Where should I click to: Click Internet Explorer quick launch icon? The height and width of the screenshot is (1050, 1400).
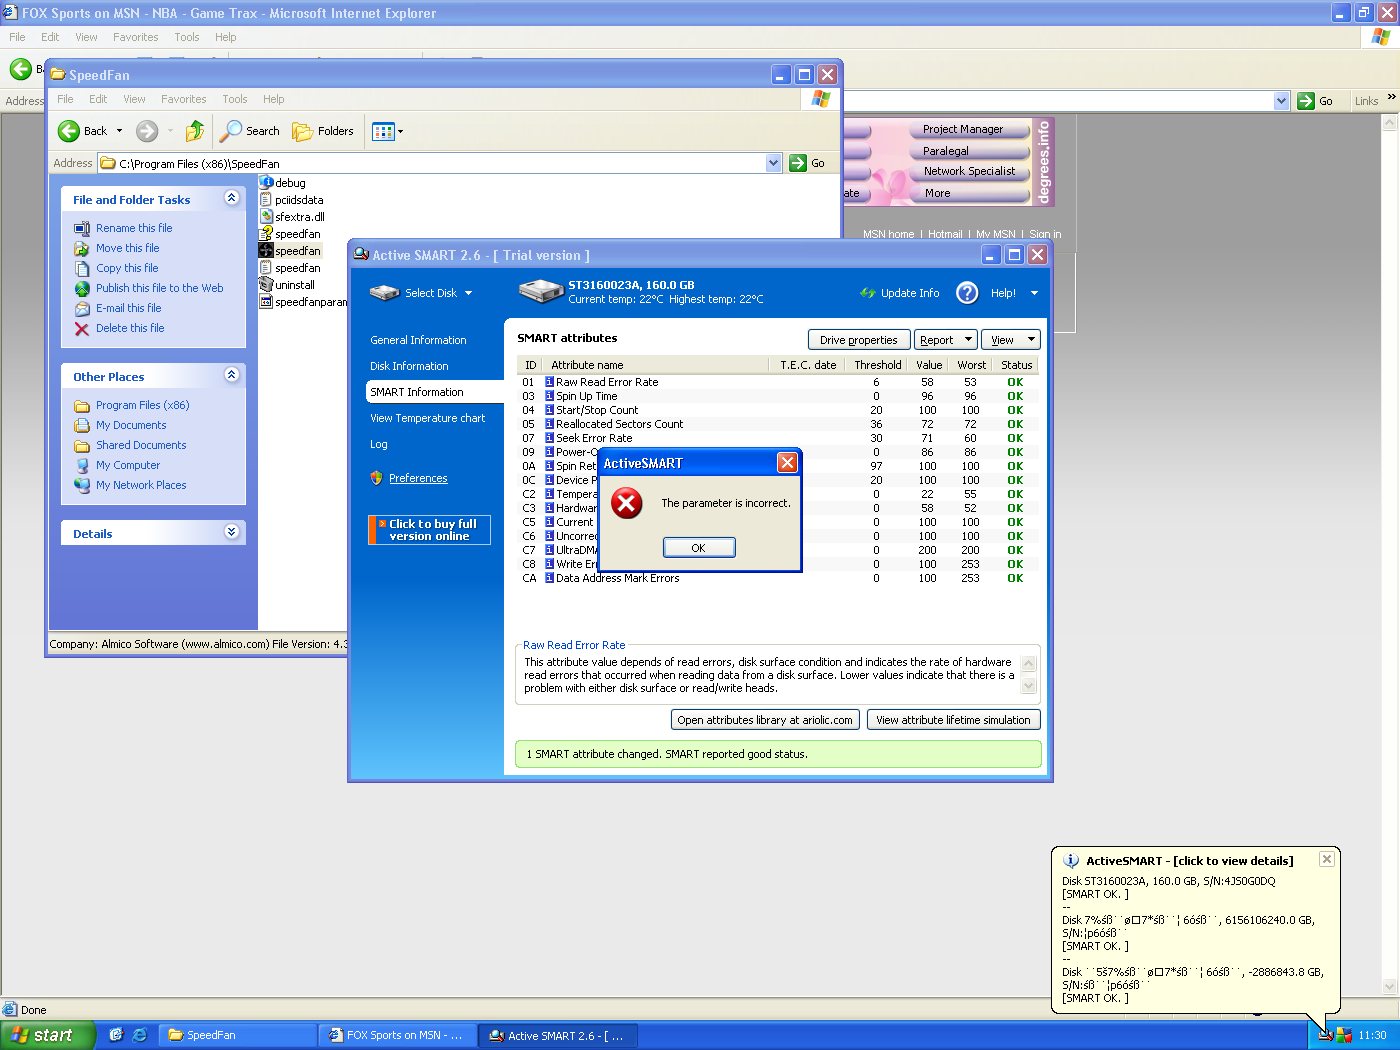click(x=140, y=1035)
